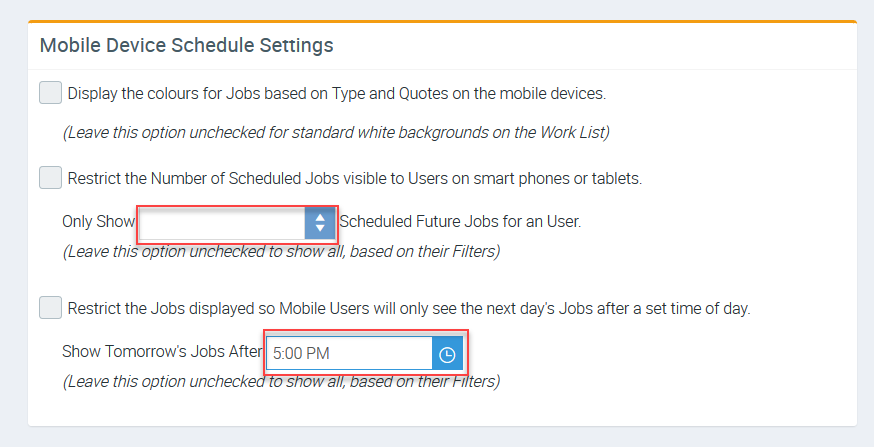Click the hint text below the Only Show field
Screen dimensions: 875x447
281,251
